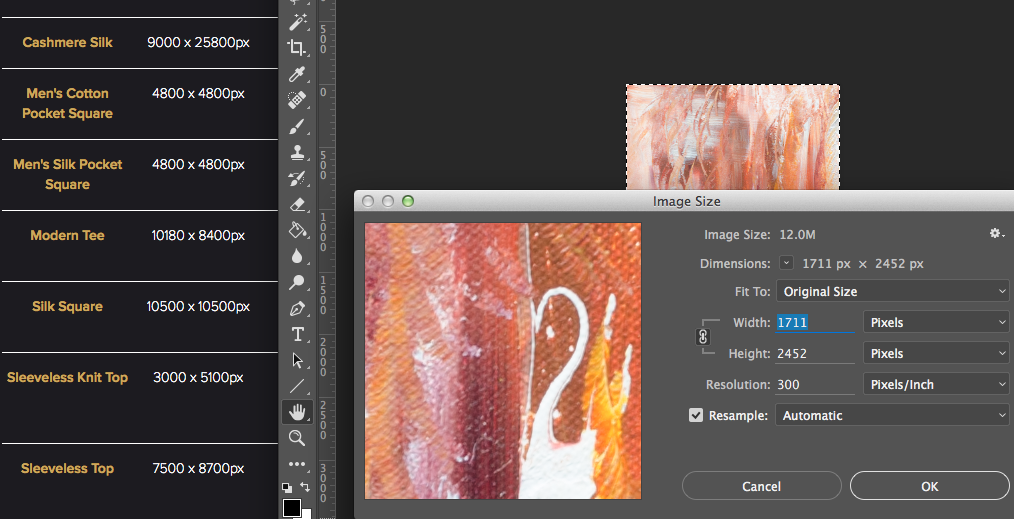Open the Dimensions units chevron dropdown

(x=786, y=263)
